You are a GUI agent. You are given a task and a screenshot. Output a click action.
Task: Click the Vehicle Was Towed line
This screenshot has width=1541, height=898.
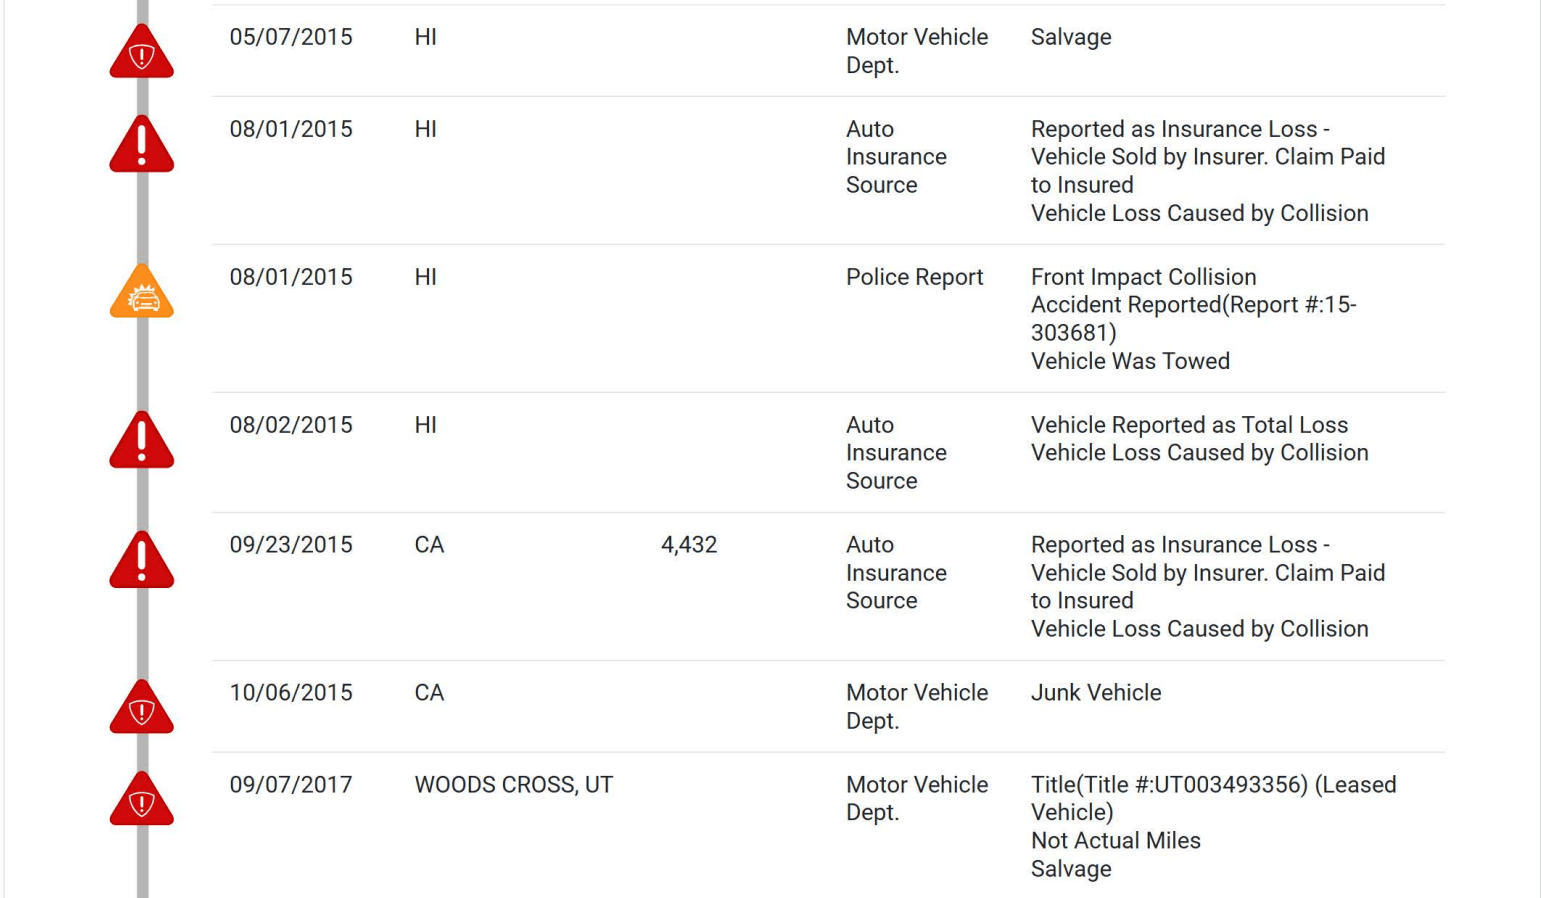tap(1130, 361)
